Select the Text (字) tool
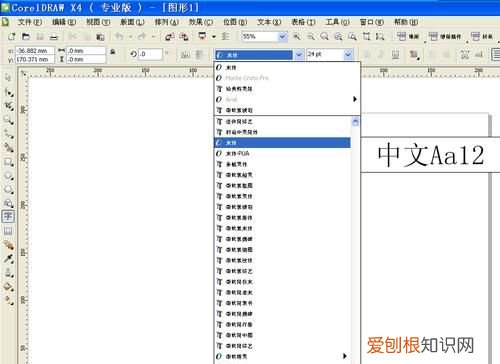Screen dimensions: 500x364 point(8,216)
